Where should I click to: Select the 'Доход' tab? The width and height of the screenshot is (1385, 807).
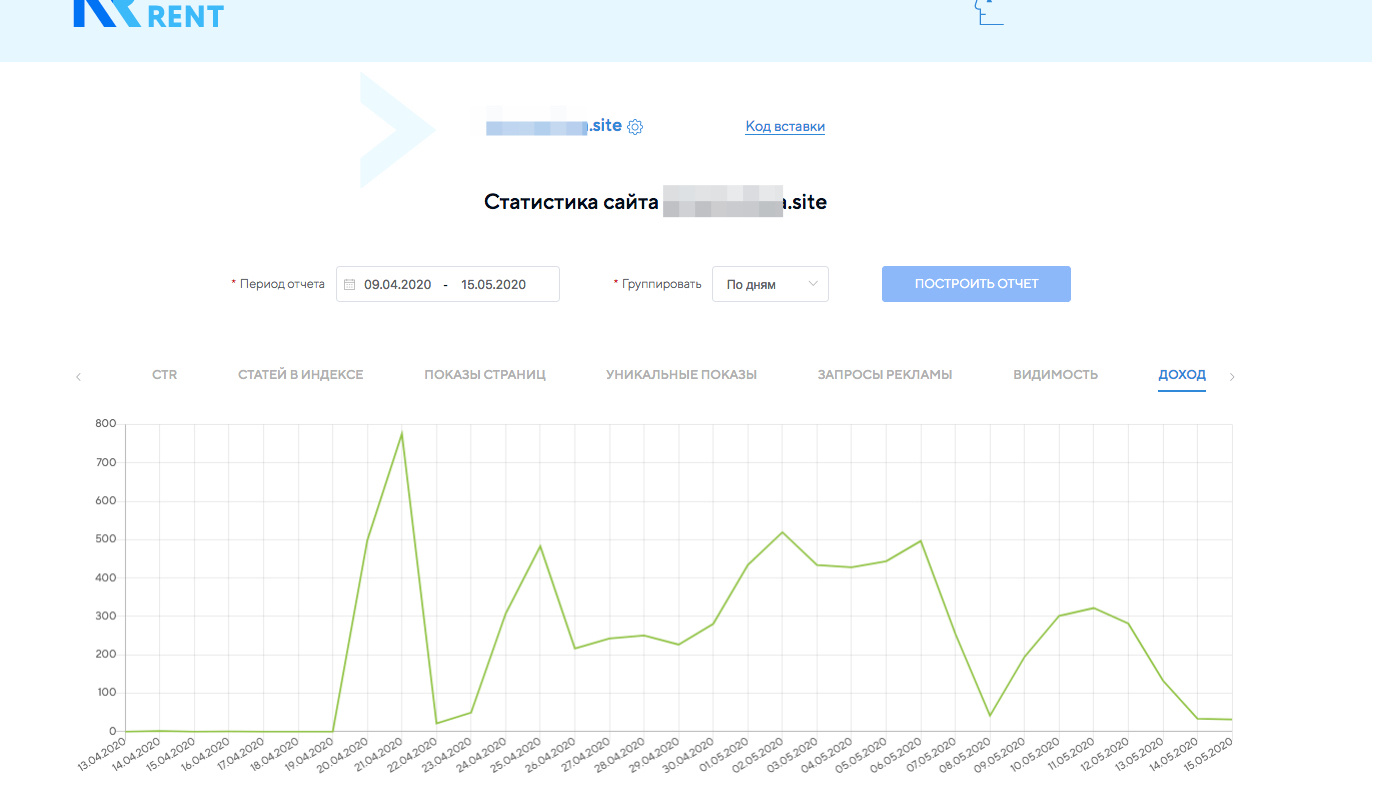[1181, 375]
